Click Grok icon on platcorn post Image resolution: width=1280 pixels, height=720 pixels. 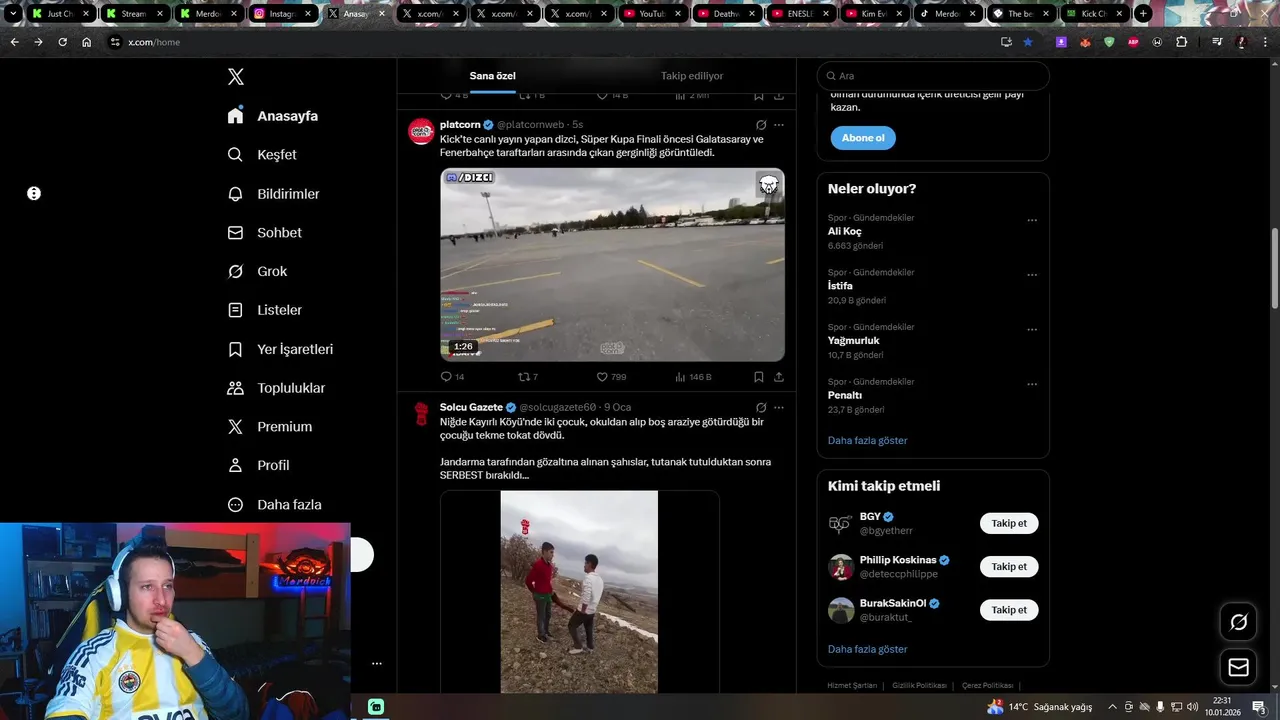pyautogui.click(x=761, y=125)
